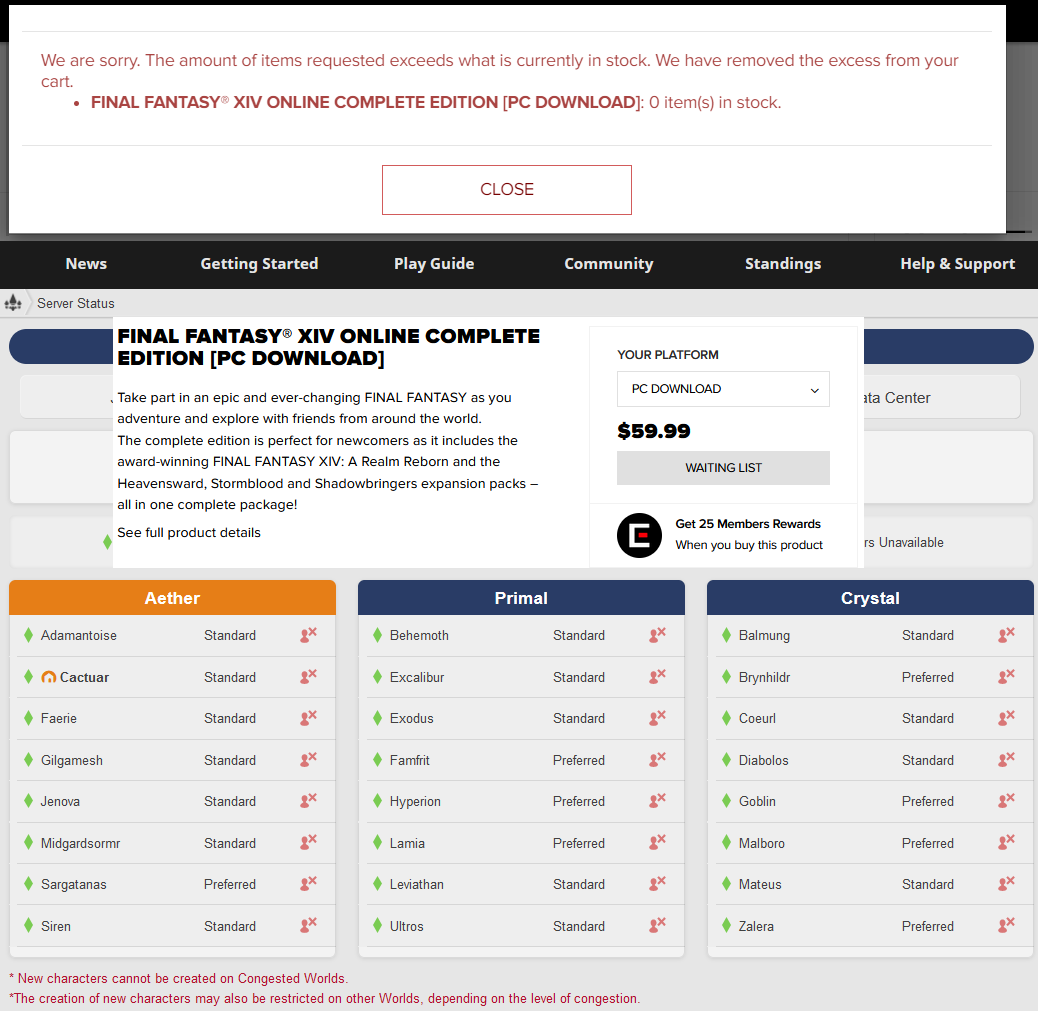Select the Crystal data center tab
Screen dimensions: 1038x1011
[870, 598]
